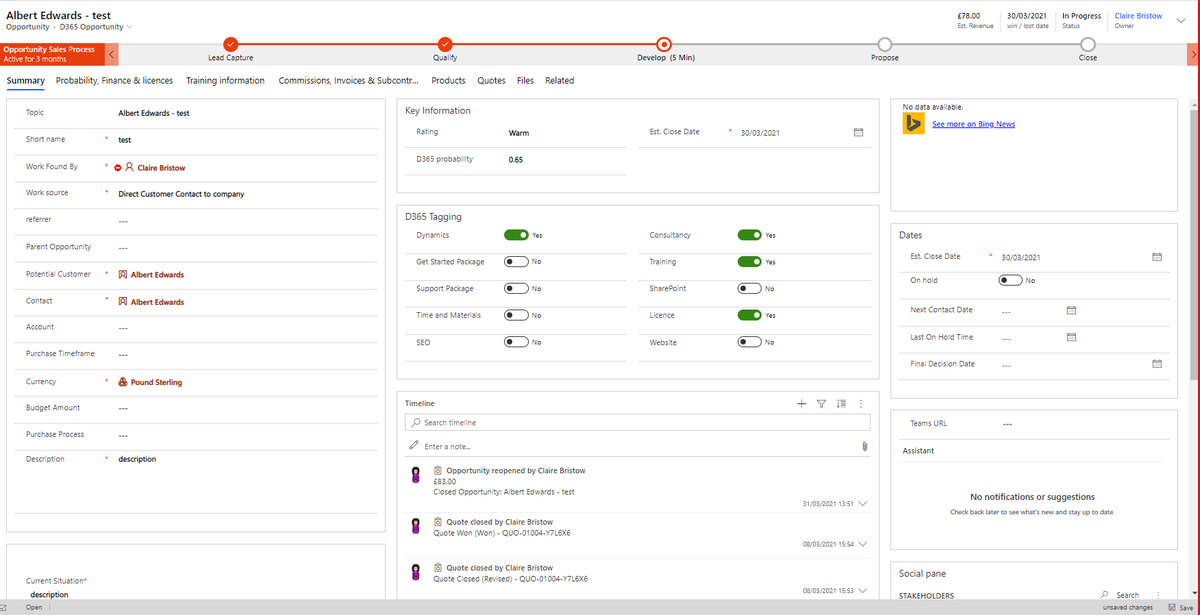Enable the Time and Materials toggle
Screen dimensions: 1200x615
pos(516,315)
